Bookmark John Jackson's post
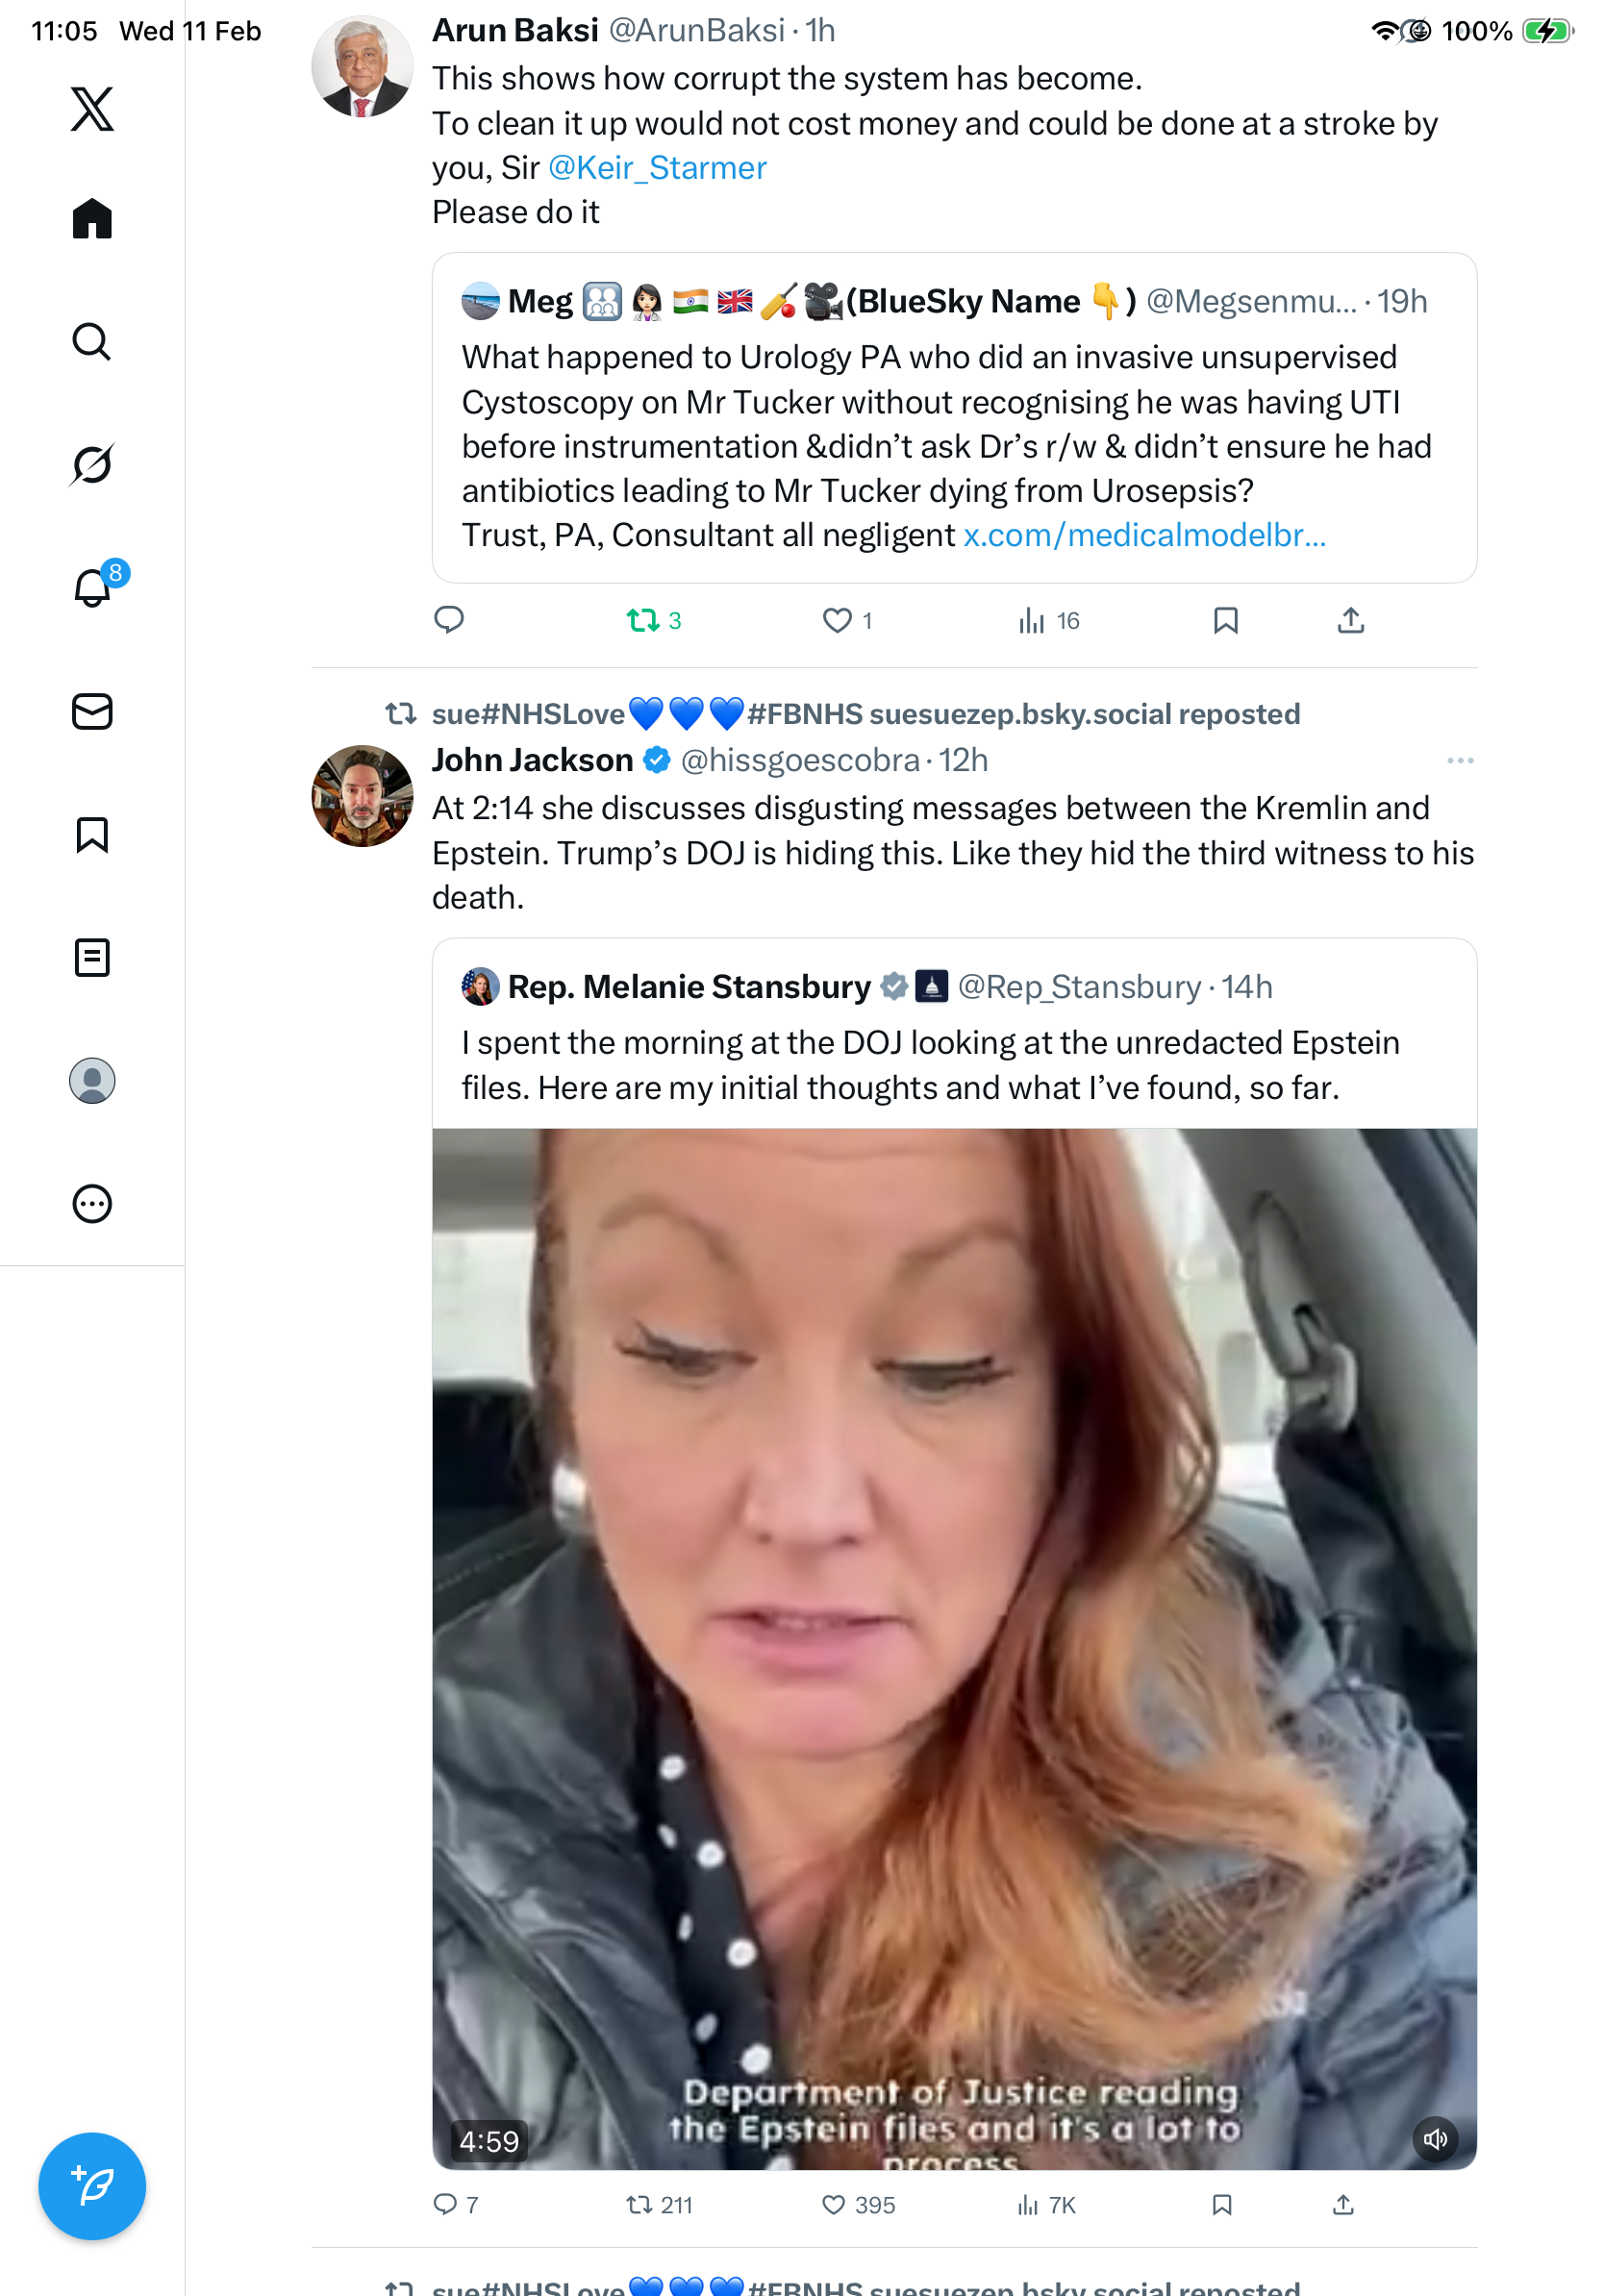The image size is (1604, 2296). [x=1222, y=2205]
